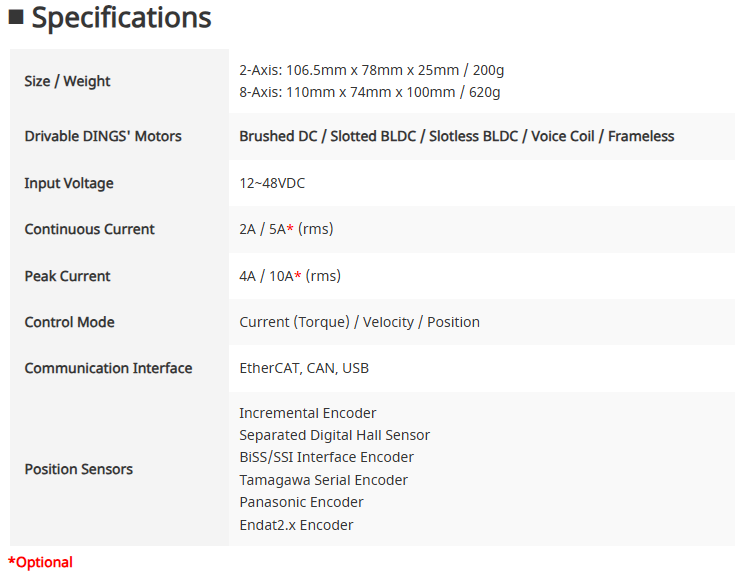Image resolution: width=740 pixels, height=575 pixels.
Task: Select the Size / Weight row label
Action: (67, 81)
